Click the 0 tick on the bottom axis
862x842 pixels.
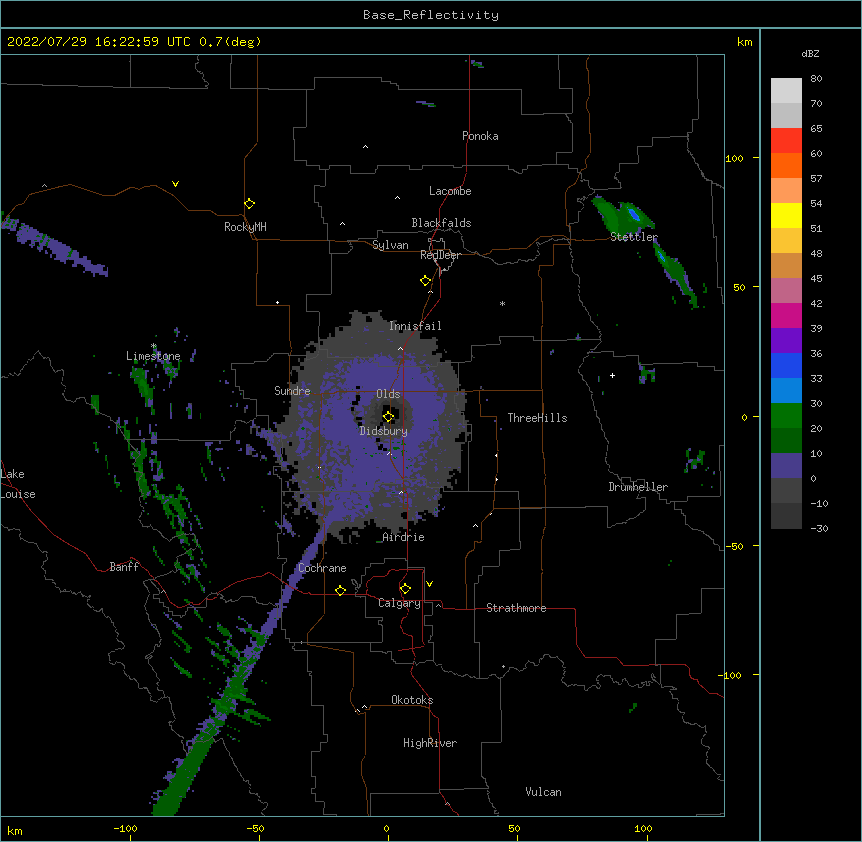click(x=386, y=828)
